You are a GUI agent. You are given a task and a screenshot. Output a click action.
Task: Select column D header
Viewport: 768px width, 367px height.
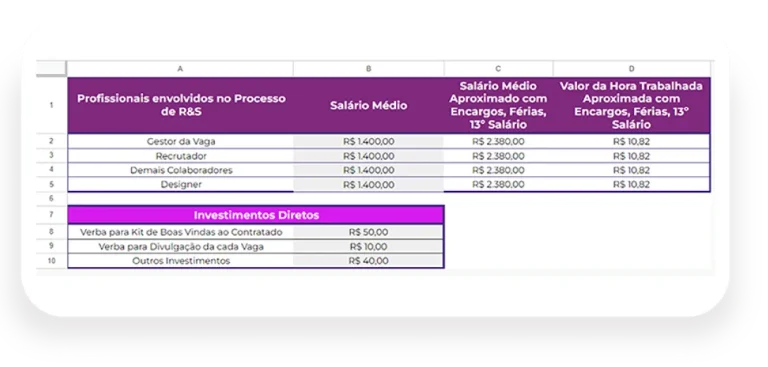tap(631, 69)
